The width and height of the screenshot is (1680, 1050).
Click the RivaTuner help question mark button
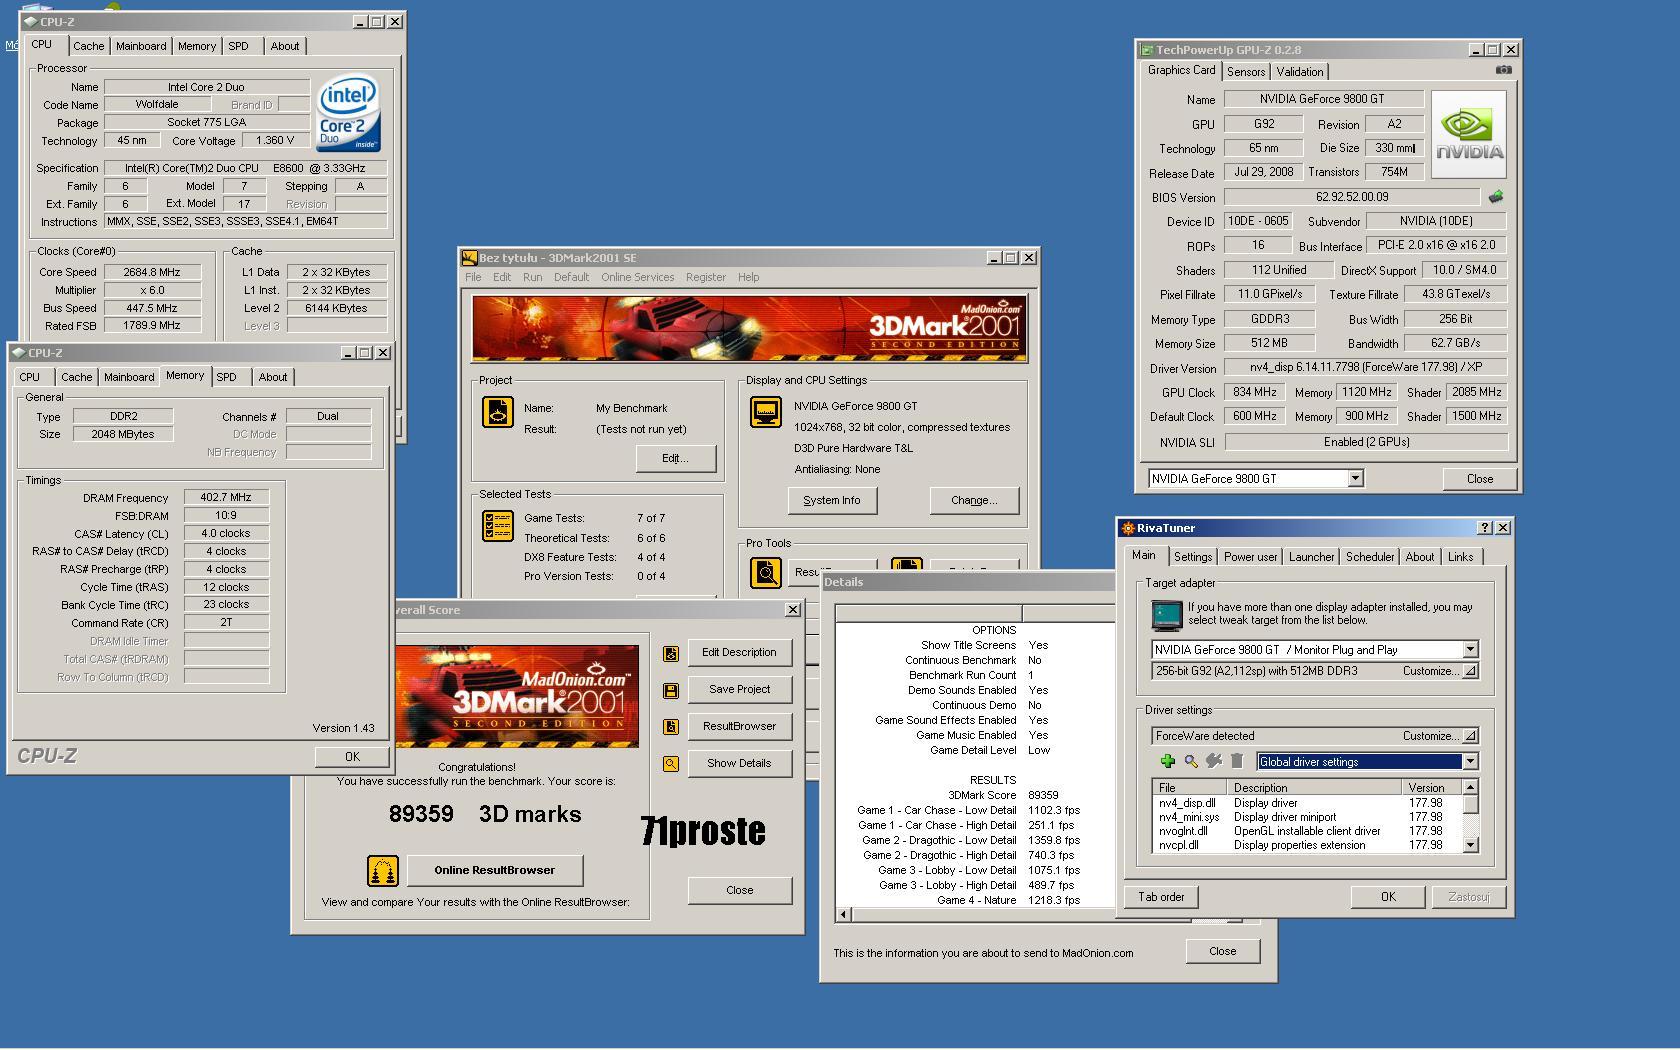pos(1485,528)
